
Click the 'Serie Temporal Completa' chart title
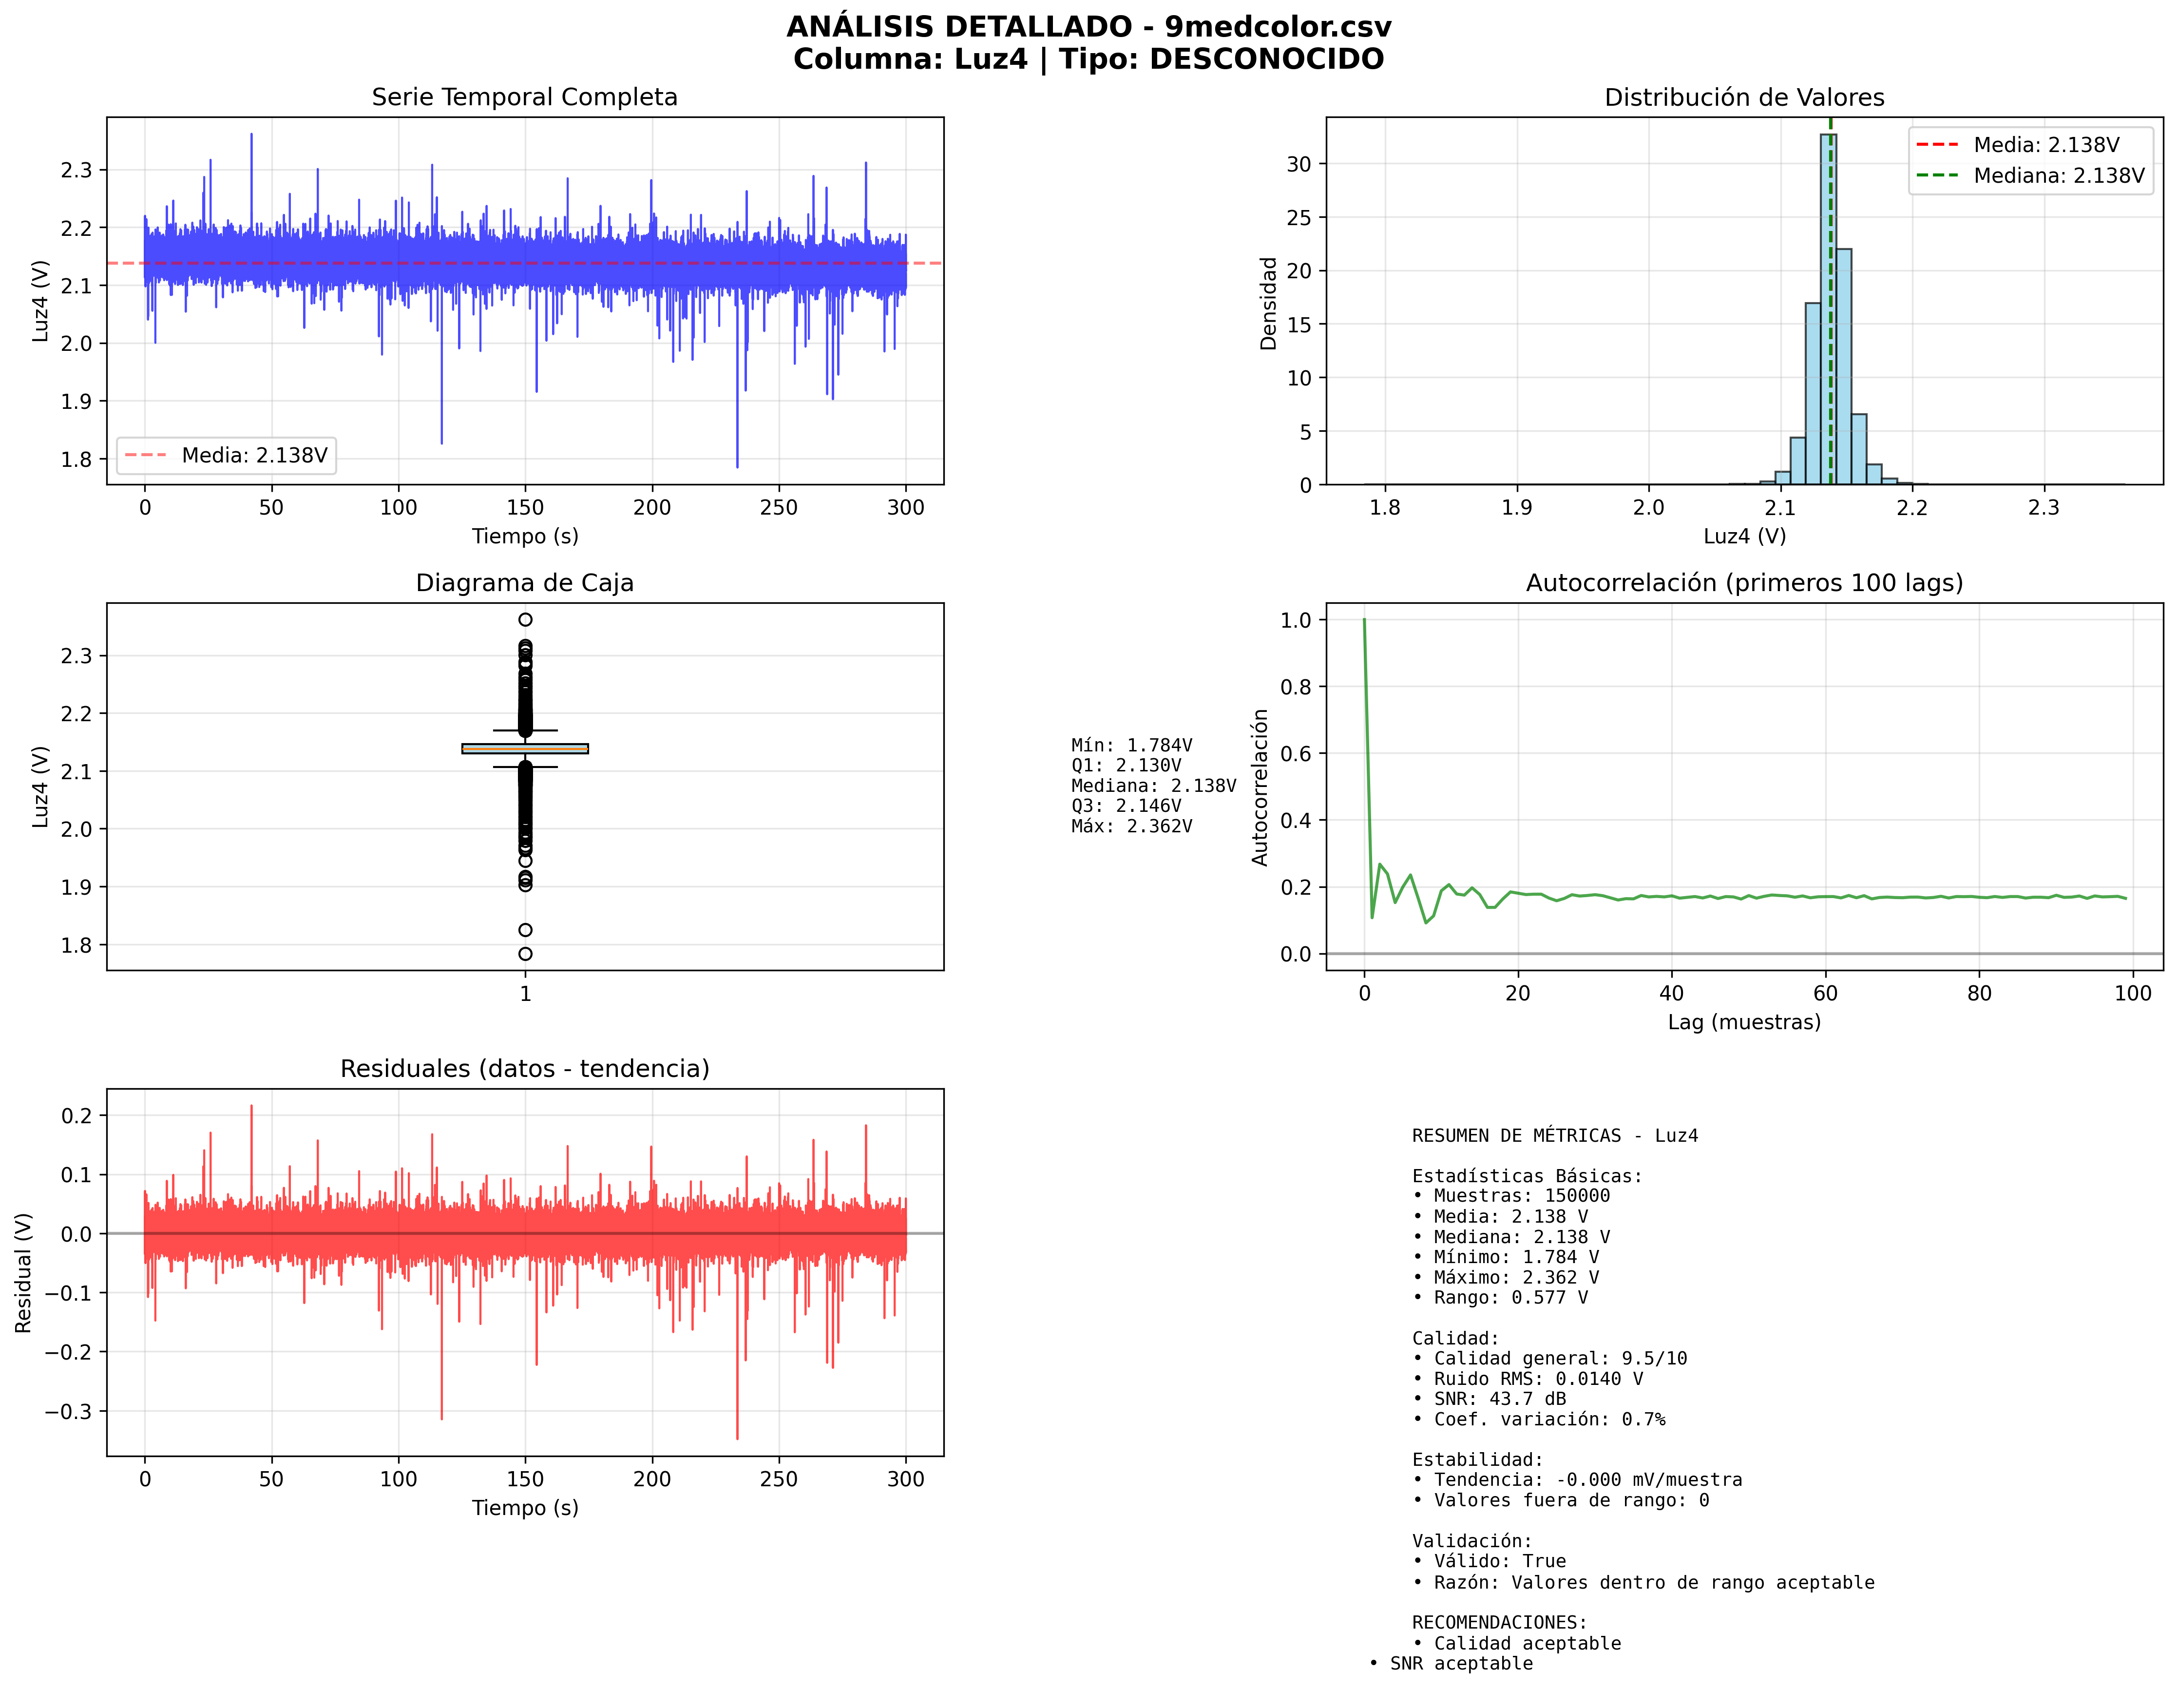[x=524, y=97]
